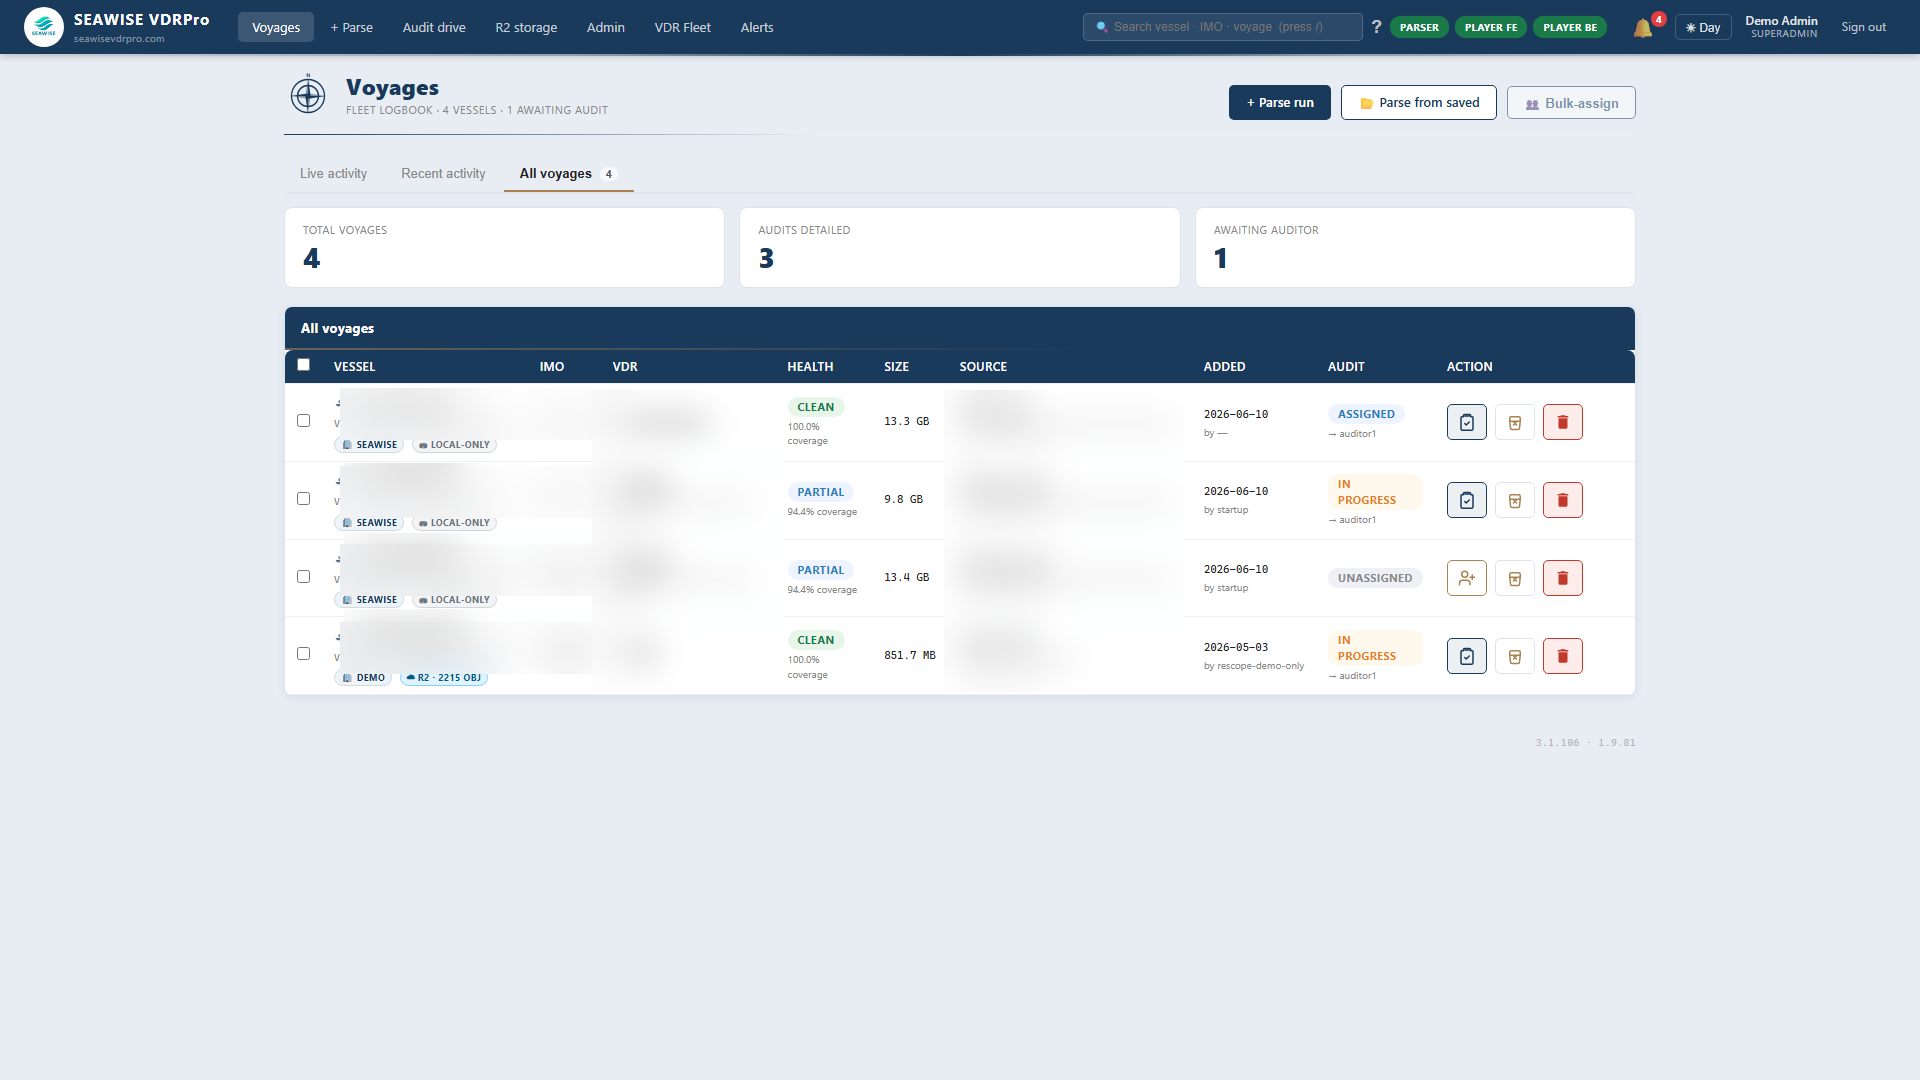The image size is (1920, 1080).
Task: Switch to the Live activity tab
Action: (x=333, y=173)
